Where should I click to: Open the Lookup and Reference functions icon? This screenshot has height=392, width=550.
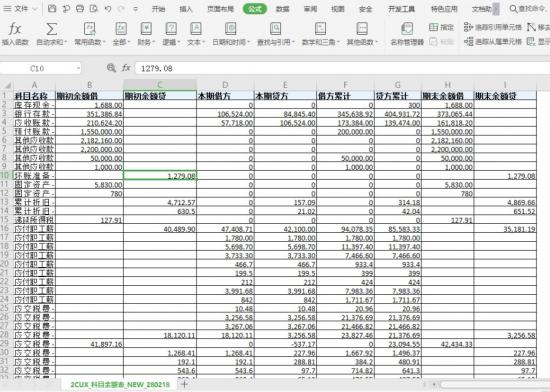pos(275,29)
